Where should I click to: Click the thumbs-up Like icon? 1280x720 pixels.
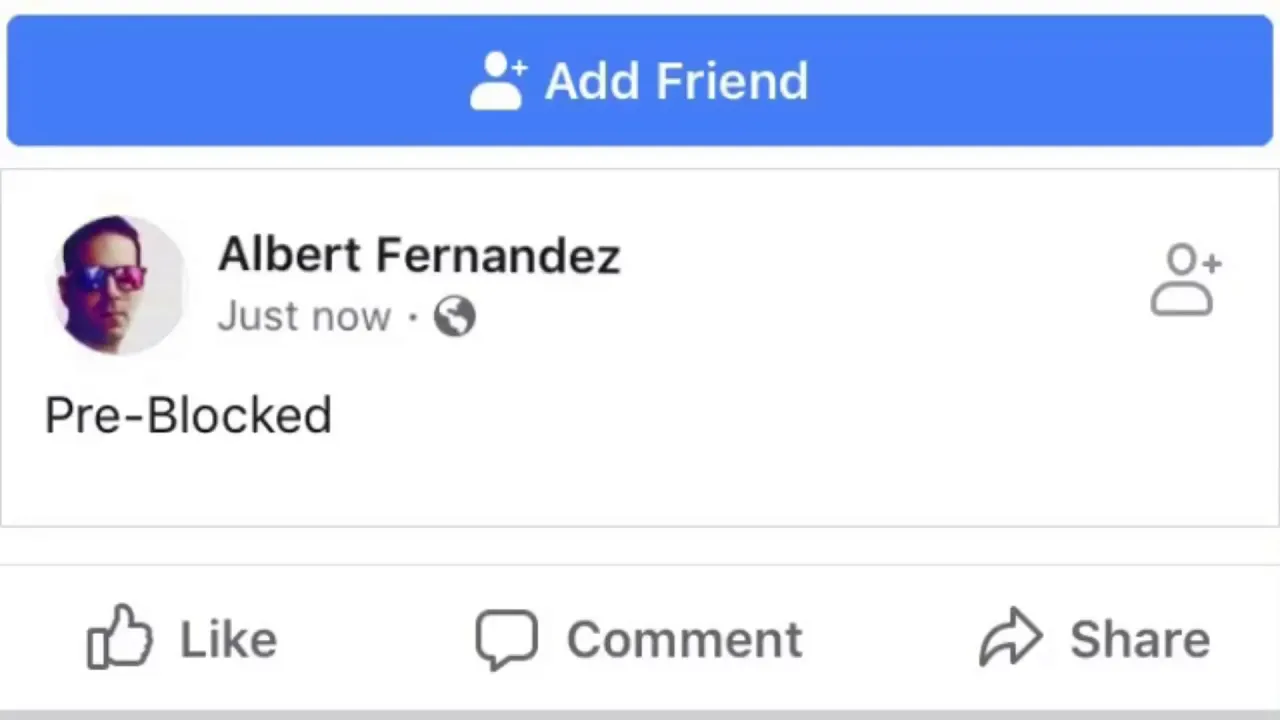coord(119,637)
